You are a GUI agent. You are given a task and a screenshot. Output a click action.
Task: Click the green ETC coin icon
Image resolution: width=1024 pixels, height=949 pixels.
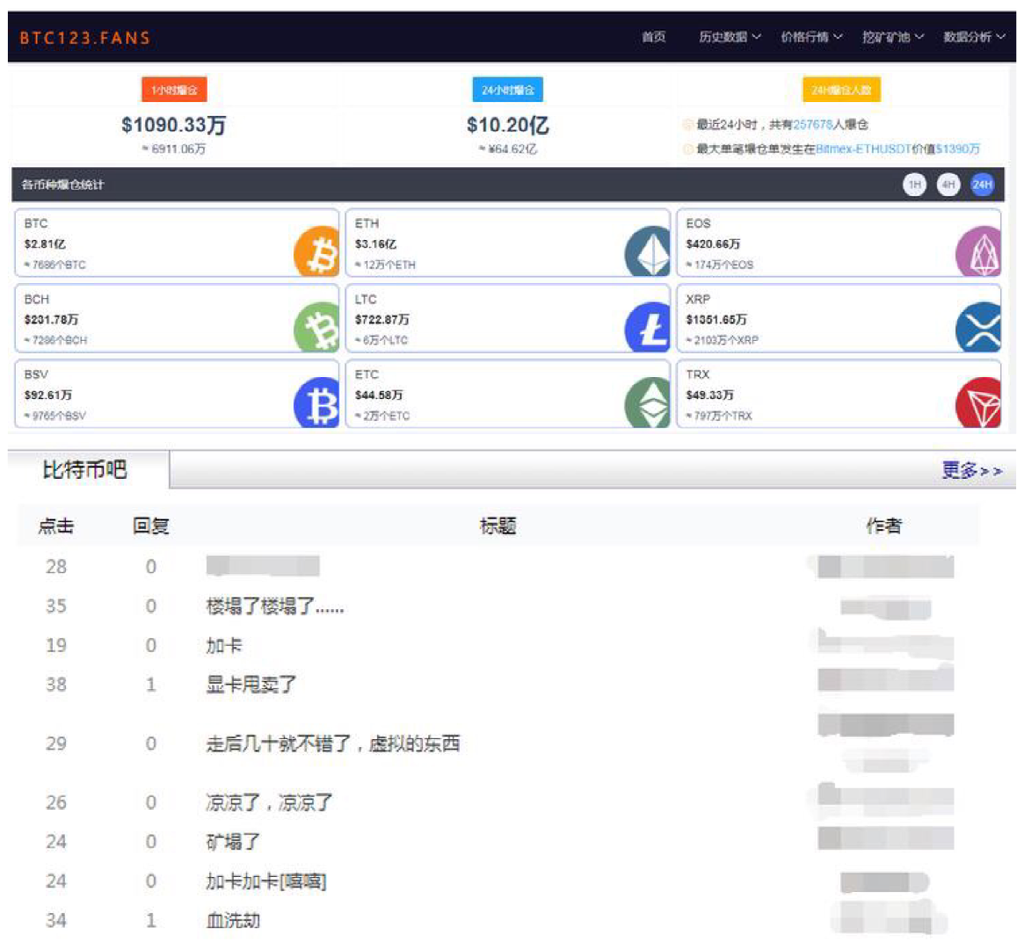[648, 404]
